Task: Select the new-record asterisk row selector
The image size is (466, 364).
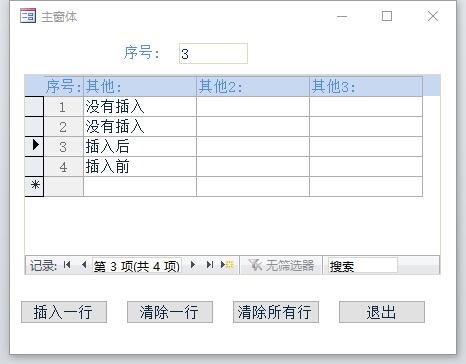Action: click(34, 186)
